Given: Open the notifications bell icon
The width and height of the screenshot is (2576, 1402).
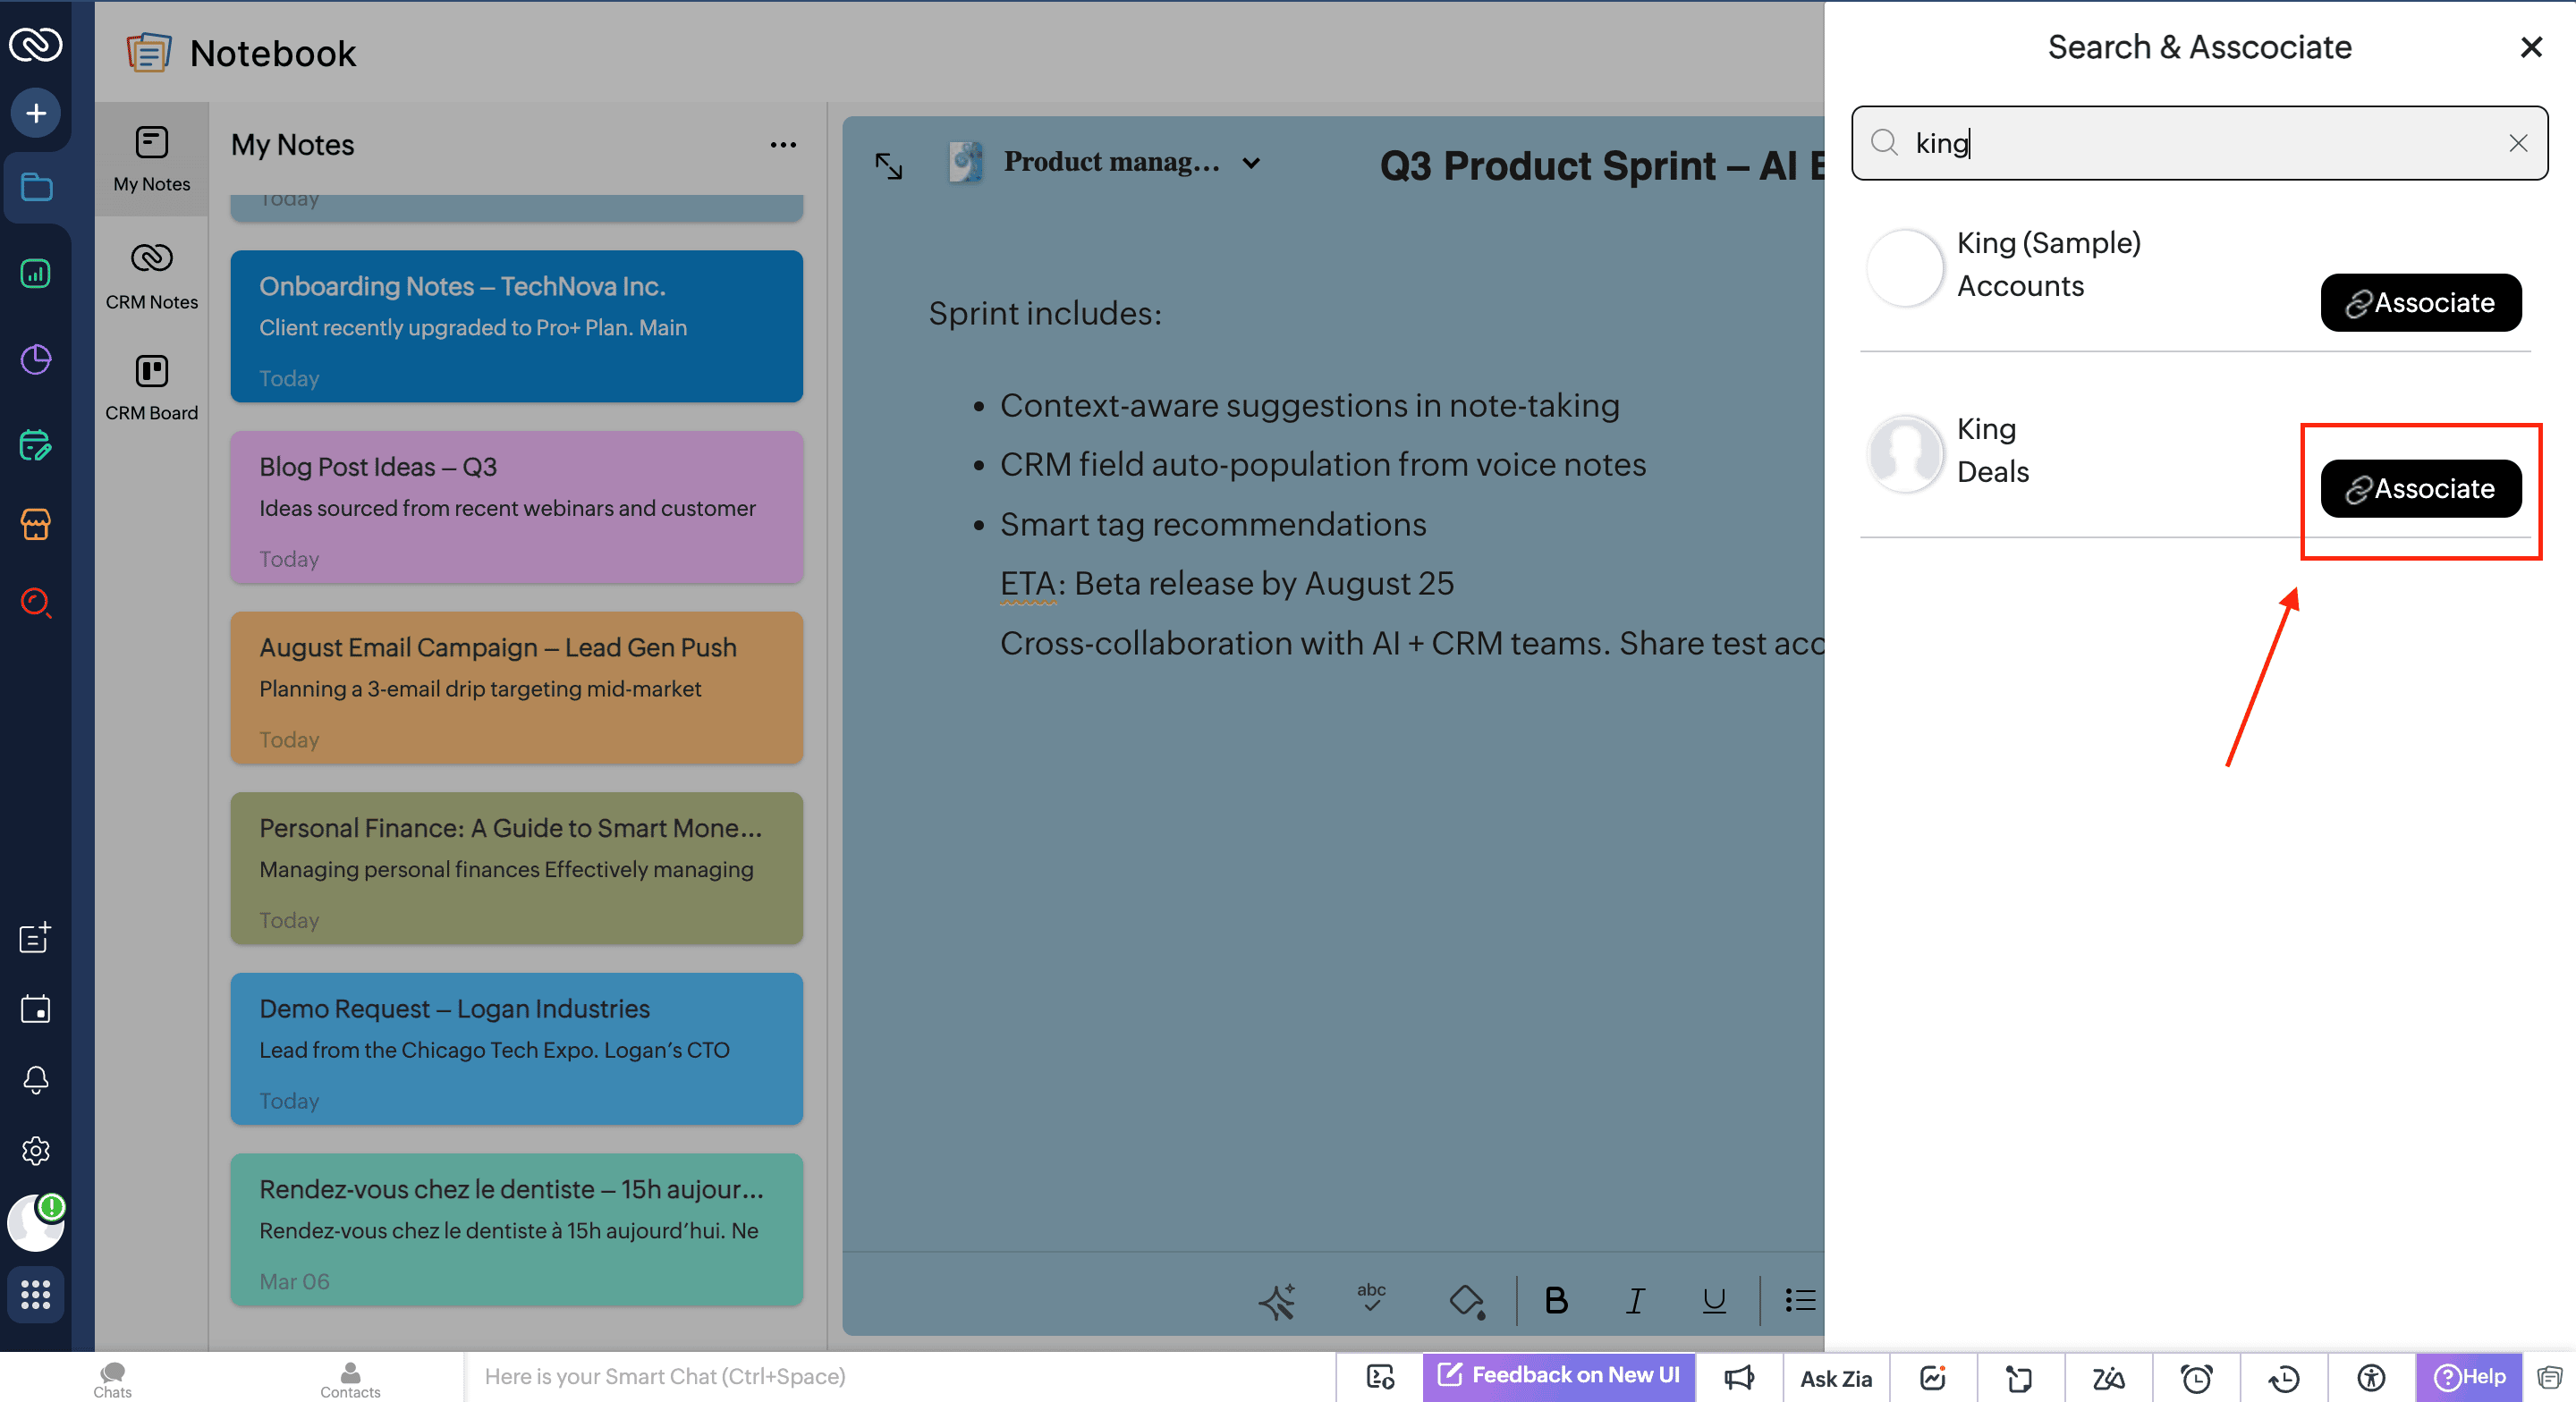Looking at the screenshot, I should [36, 1080].
